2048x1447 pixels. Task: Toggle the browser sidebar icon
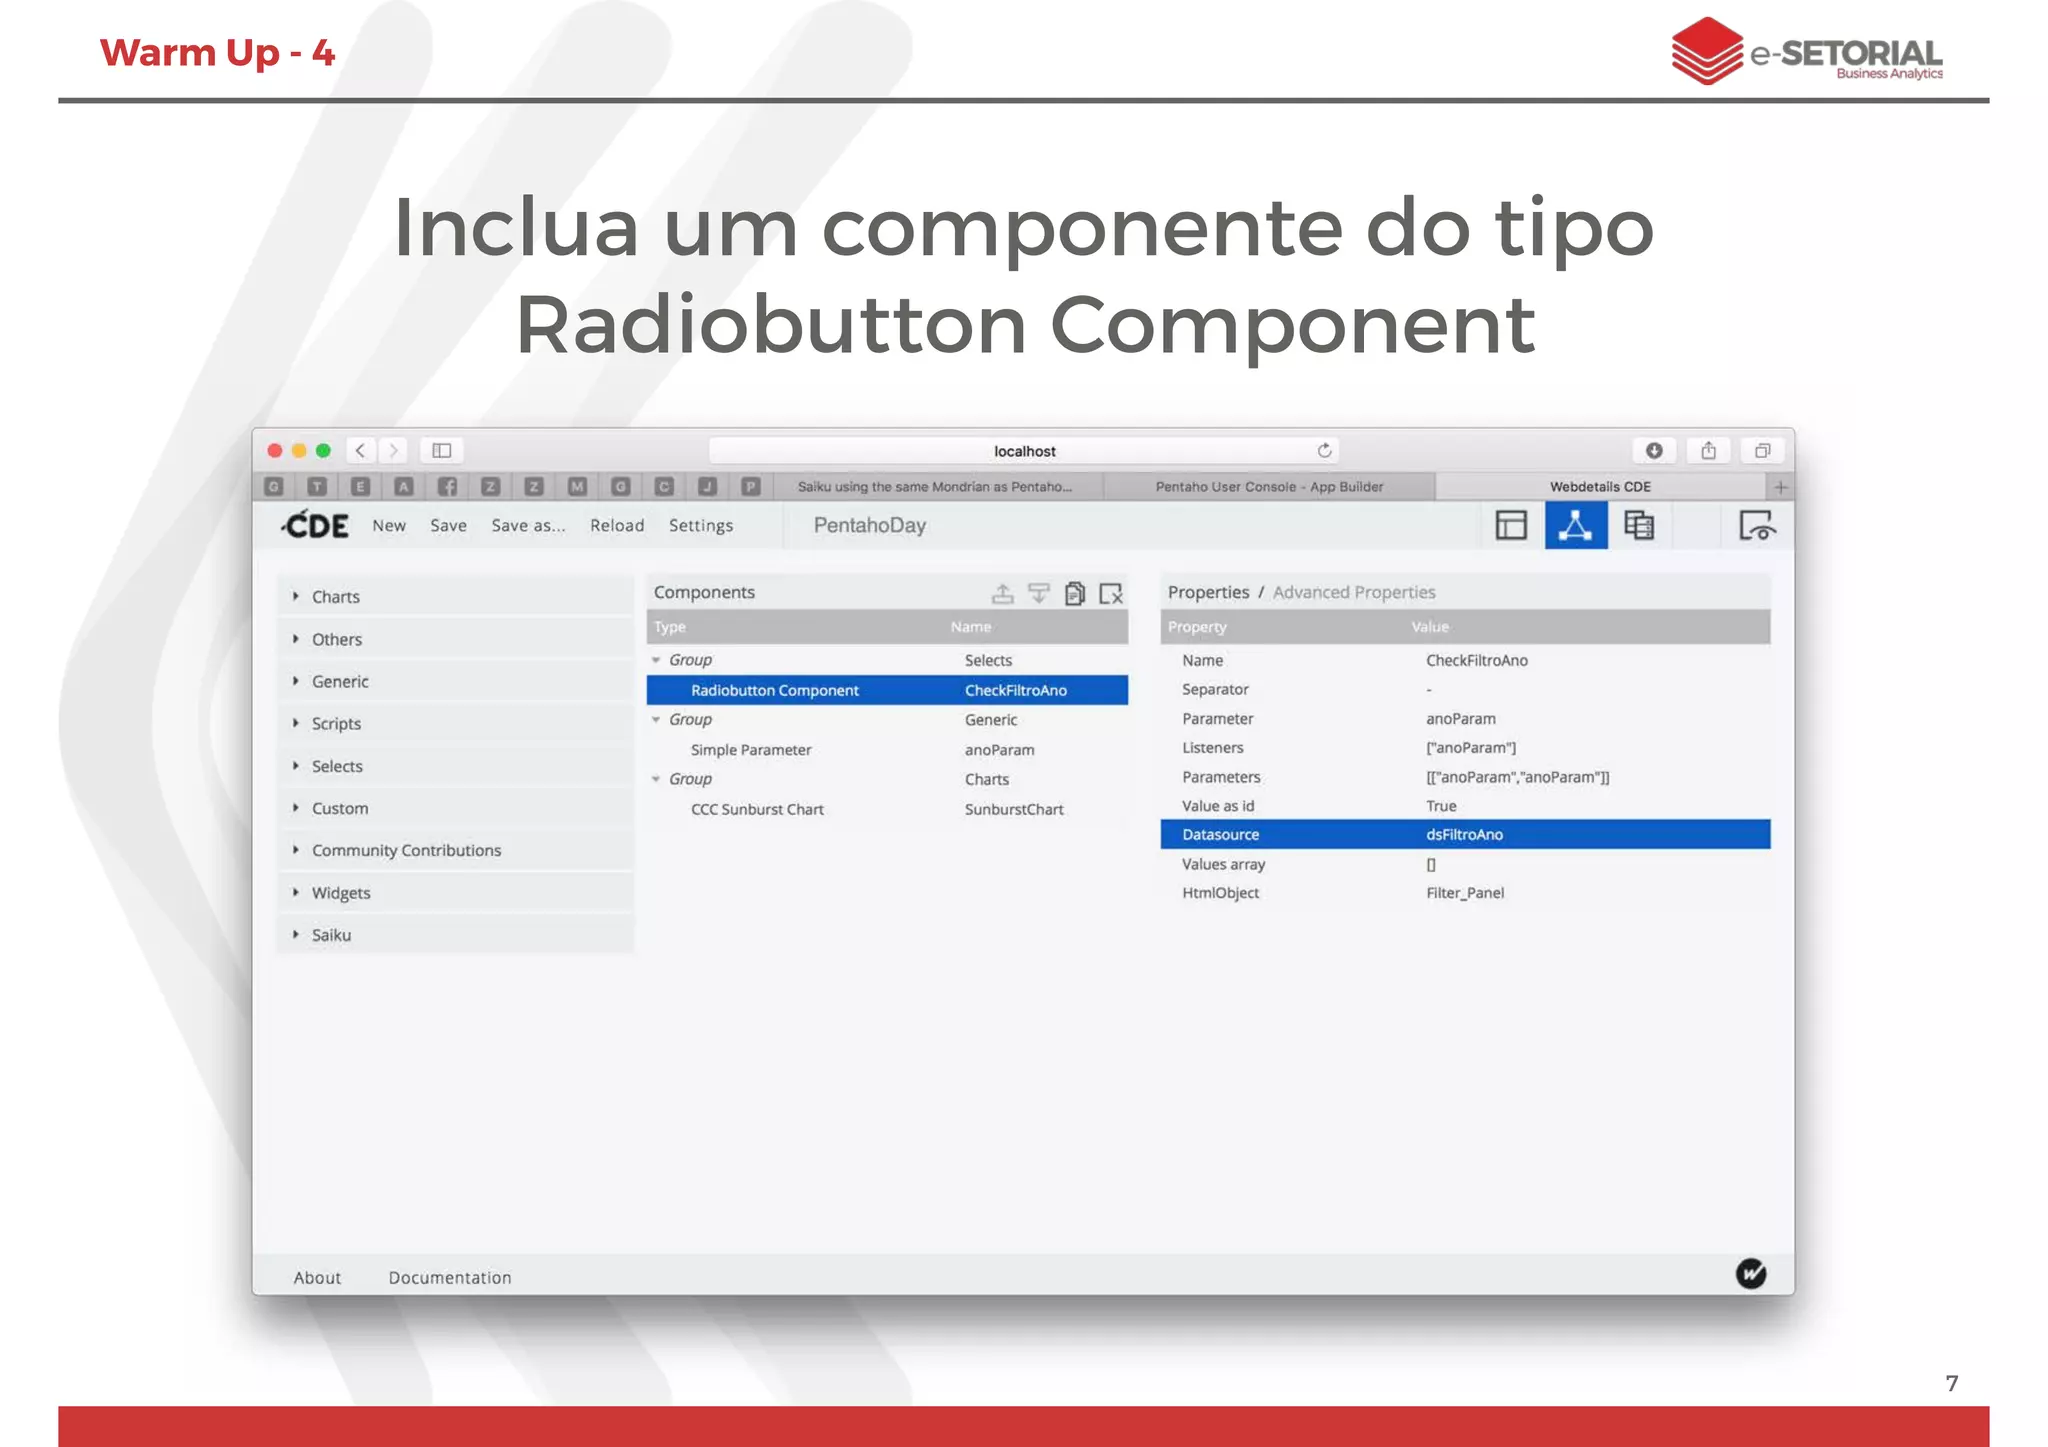coord(441,451)
